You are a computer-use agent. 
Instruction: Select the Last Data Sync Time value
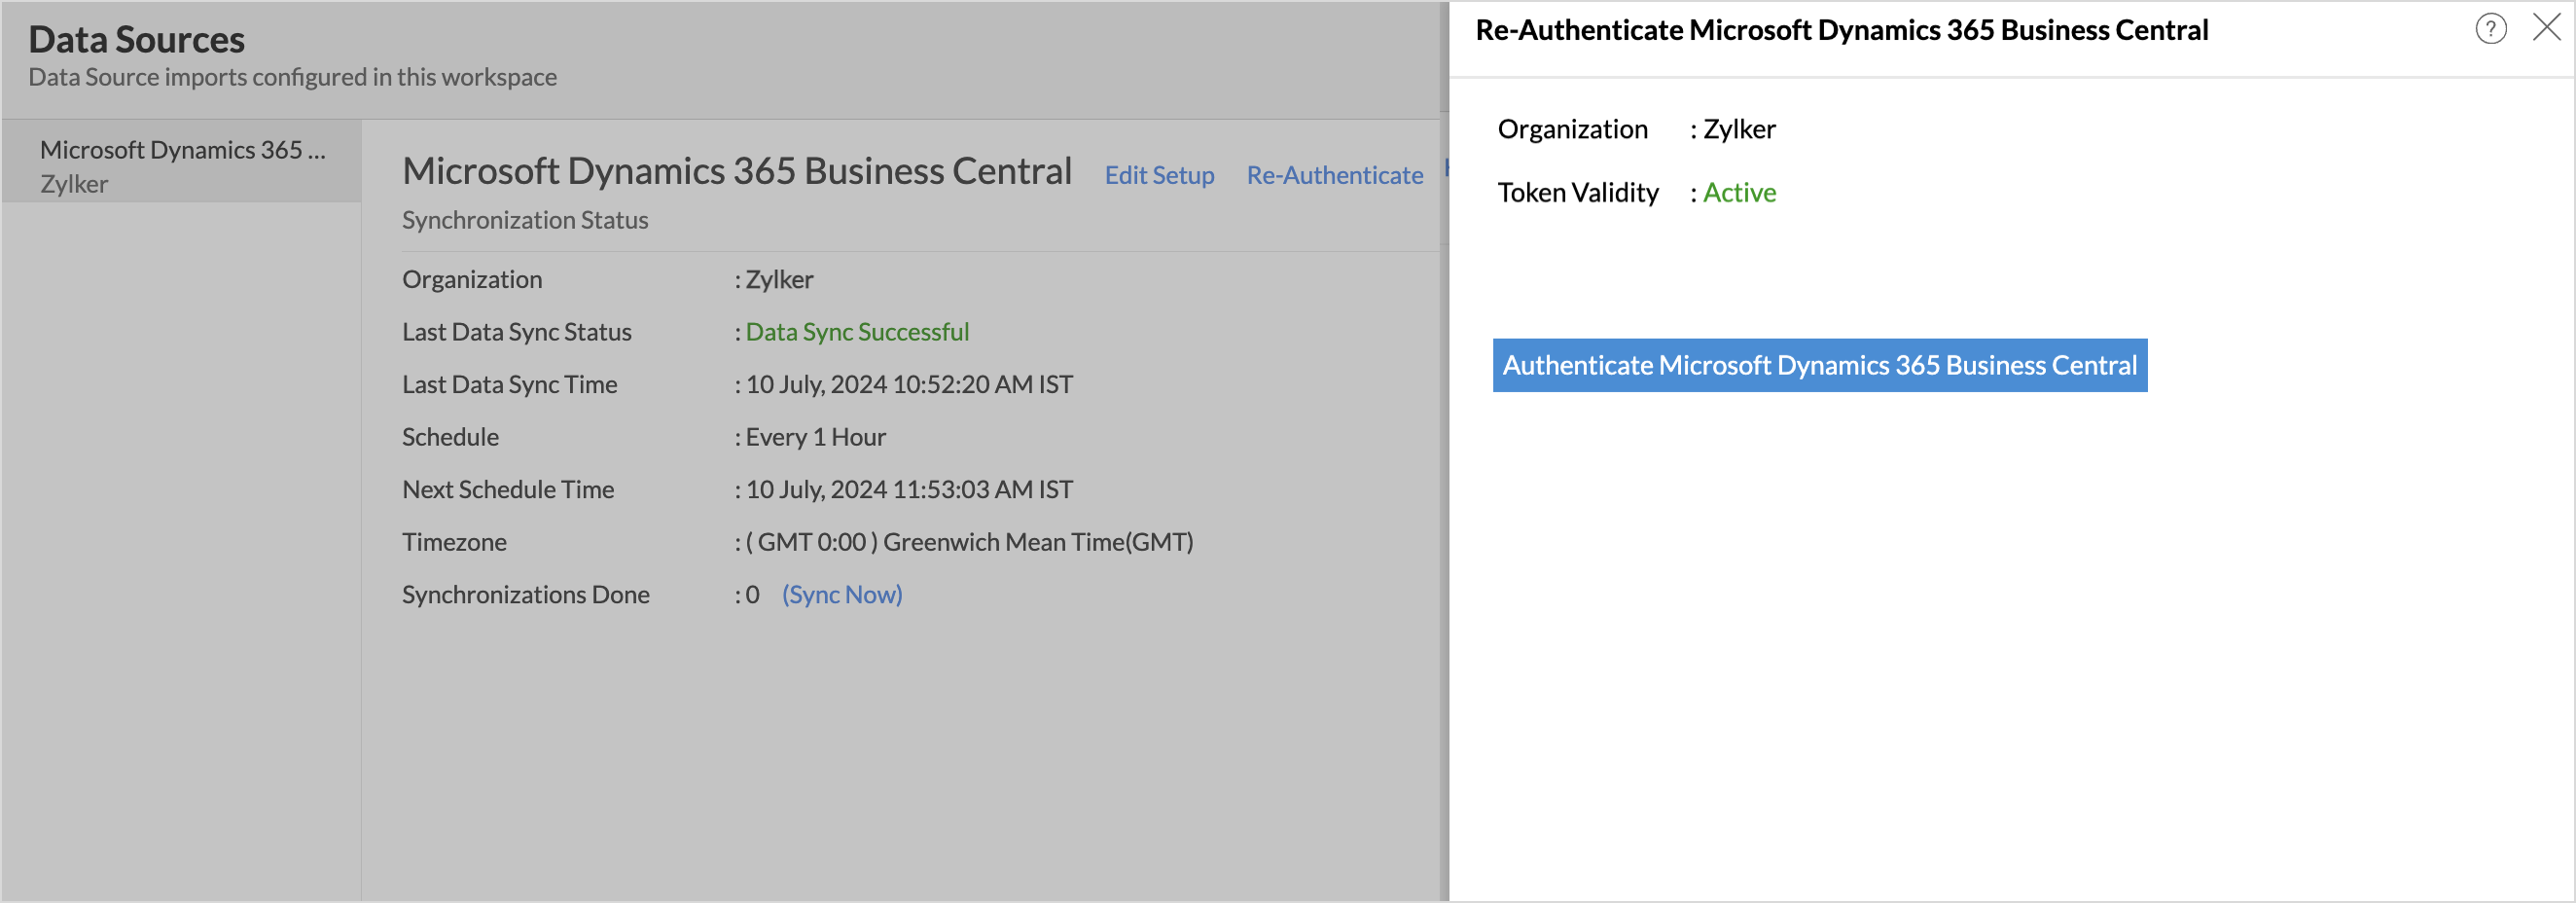click(x=908, y=384)
